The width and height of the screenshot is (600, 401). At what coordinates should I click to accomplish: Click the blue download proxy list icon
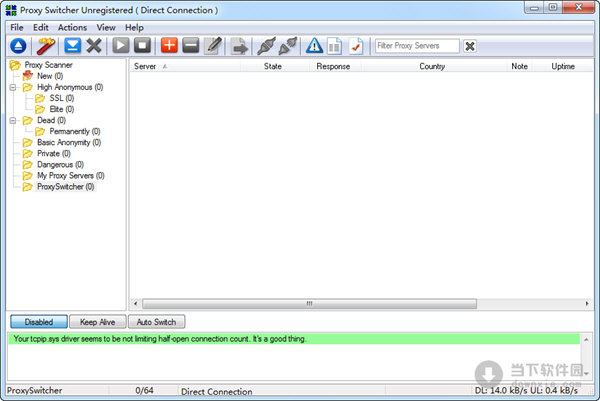pos(73,46)
